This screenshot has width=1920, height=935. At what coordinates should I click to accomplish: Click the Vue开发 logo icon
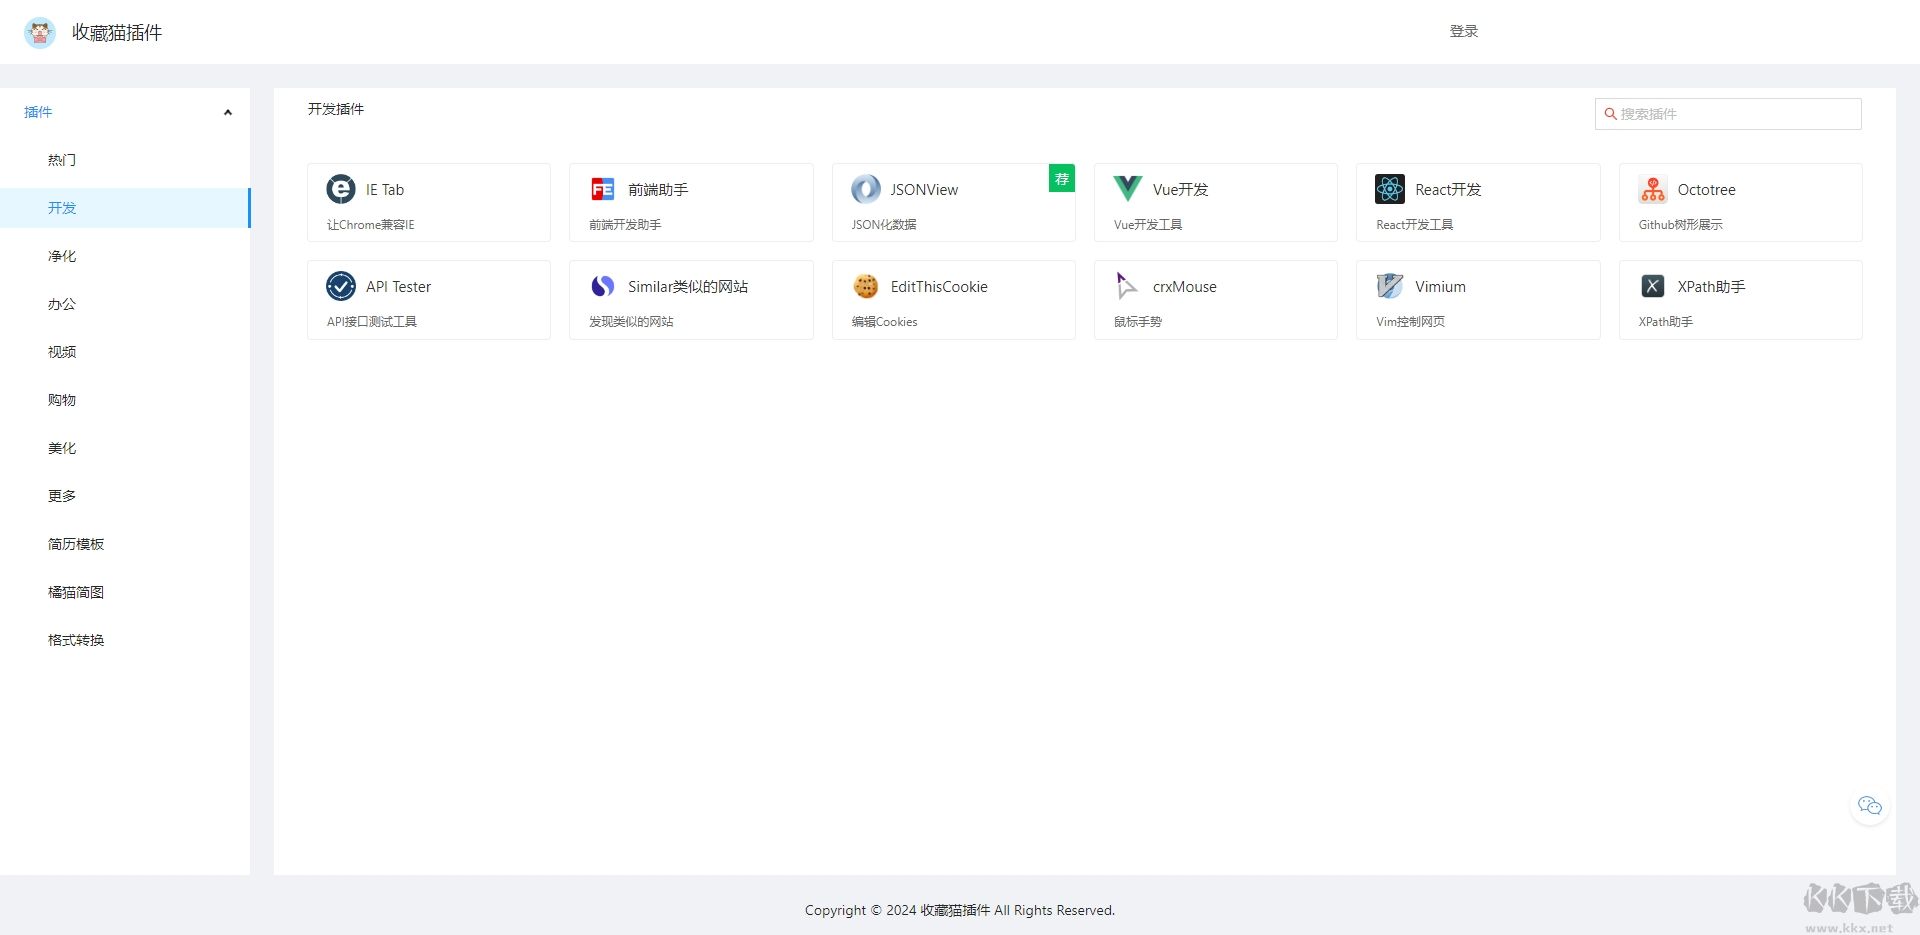[x=1128, y=189]
